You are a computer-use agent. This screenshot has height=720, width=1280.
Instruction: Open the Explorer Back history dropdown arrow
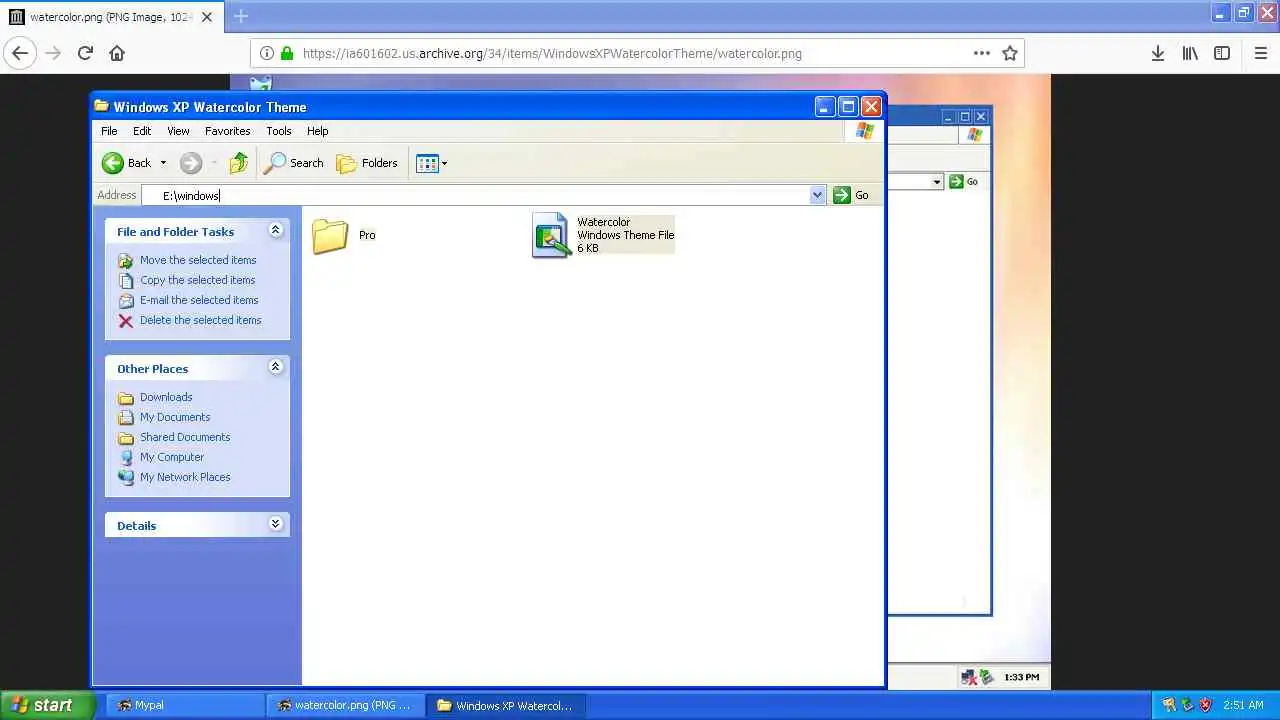tap(163, 163)
